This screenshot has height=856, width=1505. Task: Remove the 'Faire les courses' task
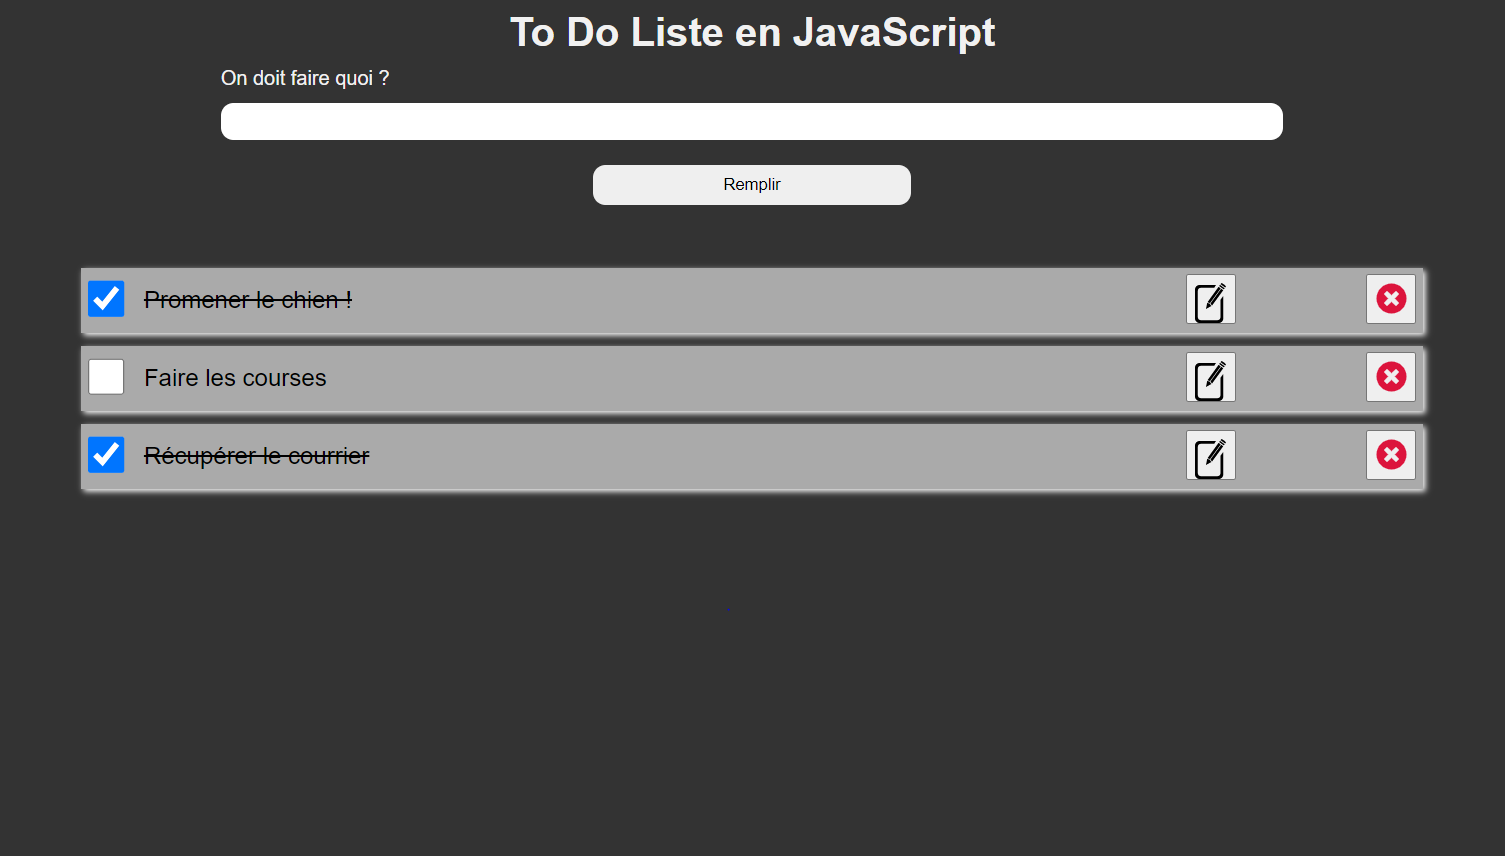tap(1390, 377)
